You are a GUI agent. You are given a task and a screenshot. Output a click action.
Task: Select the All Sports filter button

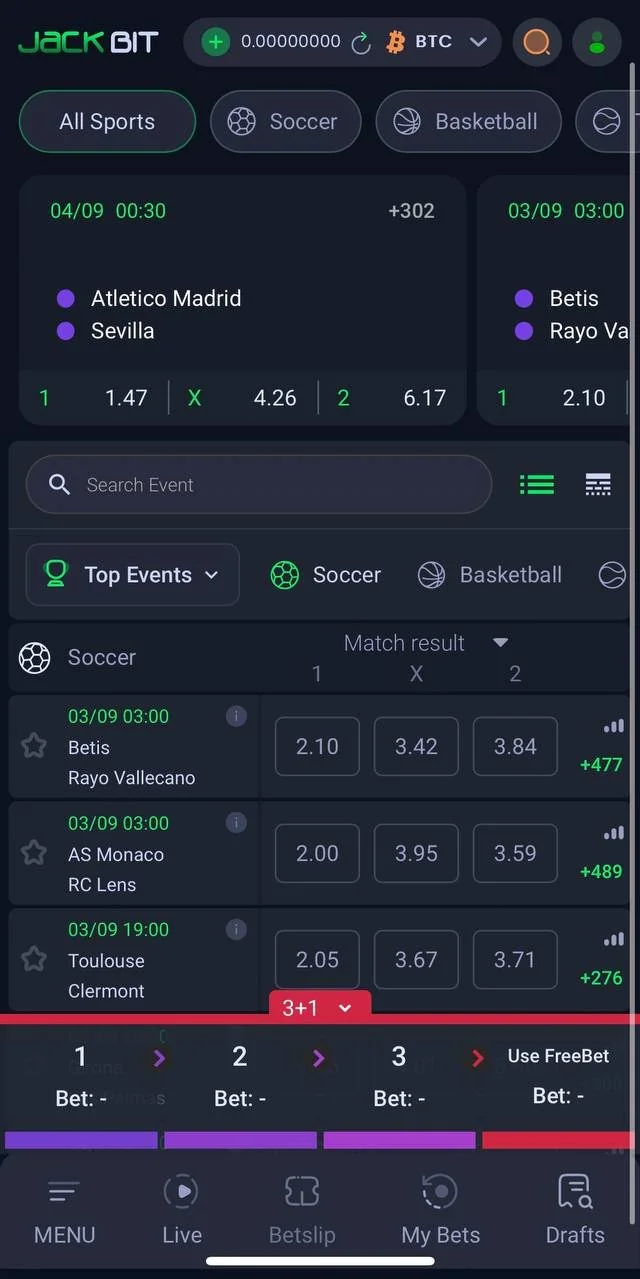click(x=107, y=122)
